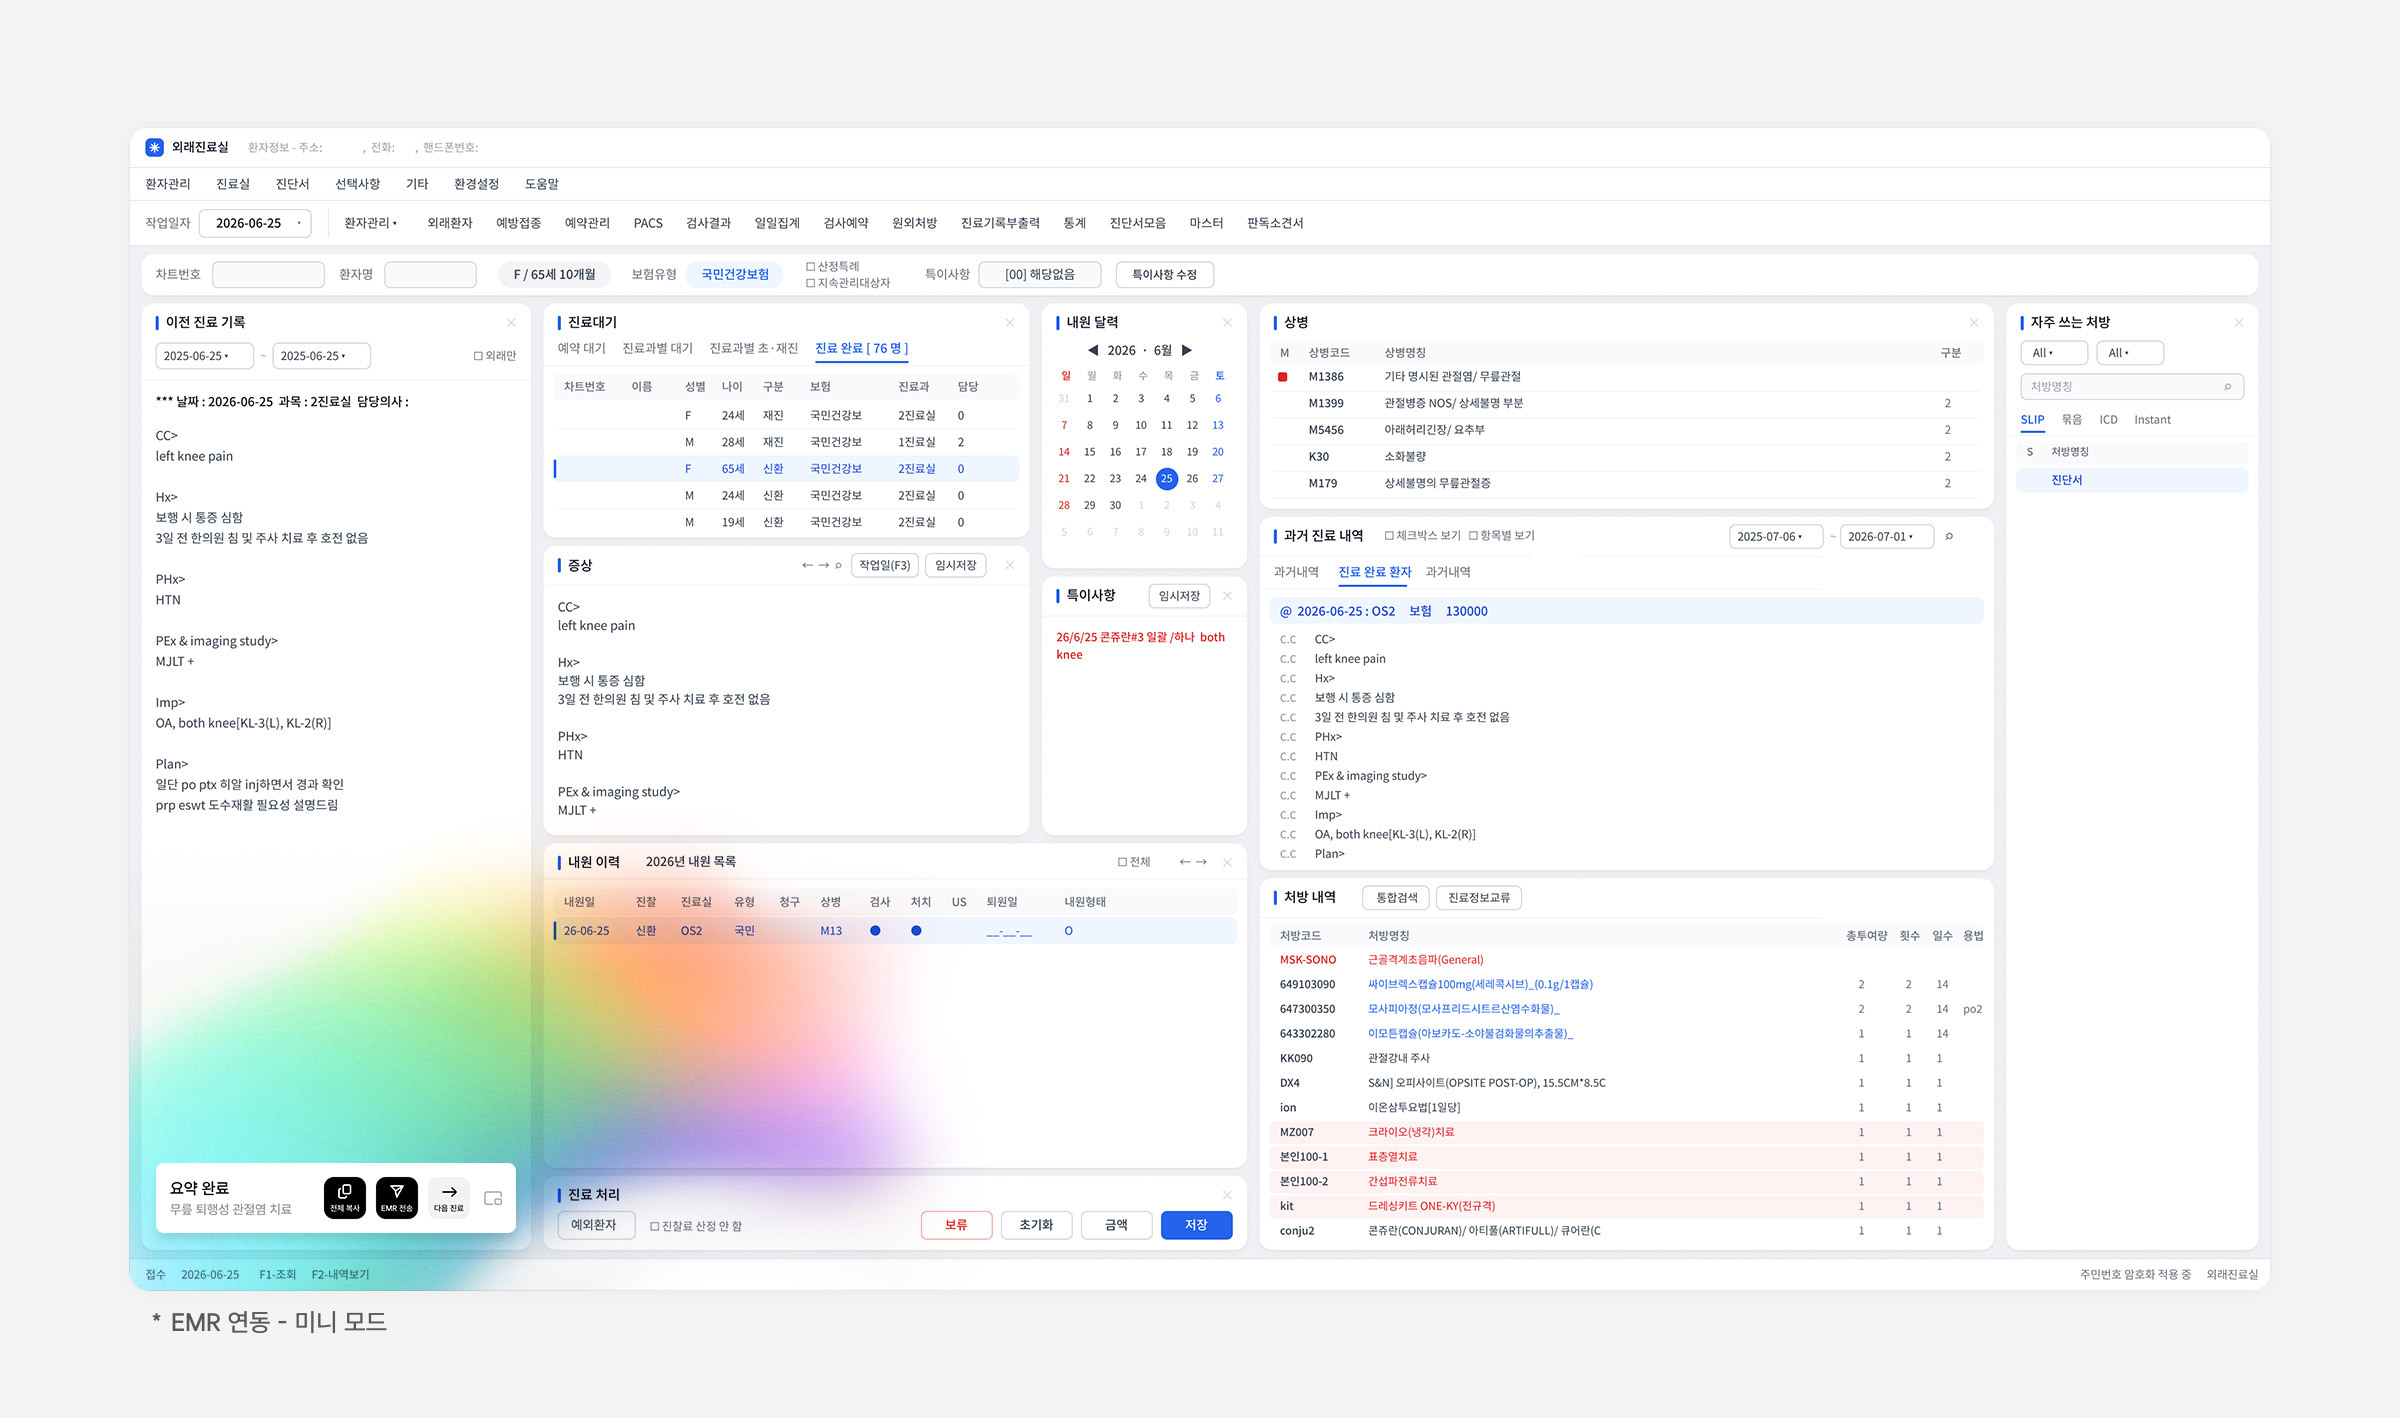Go to 다음 진료 arrow button

[x=449, y=1197]
